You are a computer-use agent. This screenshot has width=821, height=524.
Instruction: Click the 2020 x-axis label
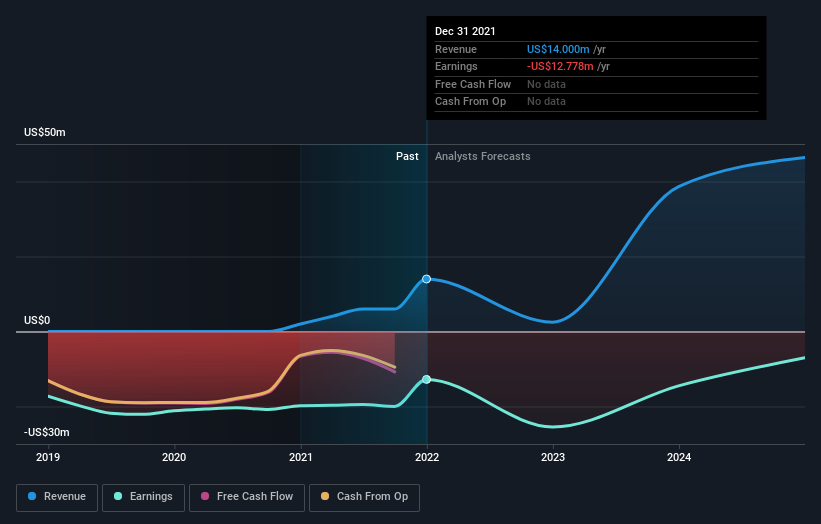(x=174, y=458)
